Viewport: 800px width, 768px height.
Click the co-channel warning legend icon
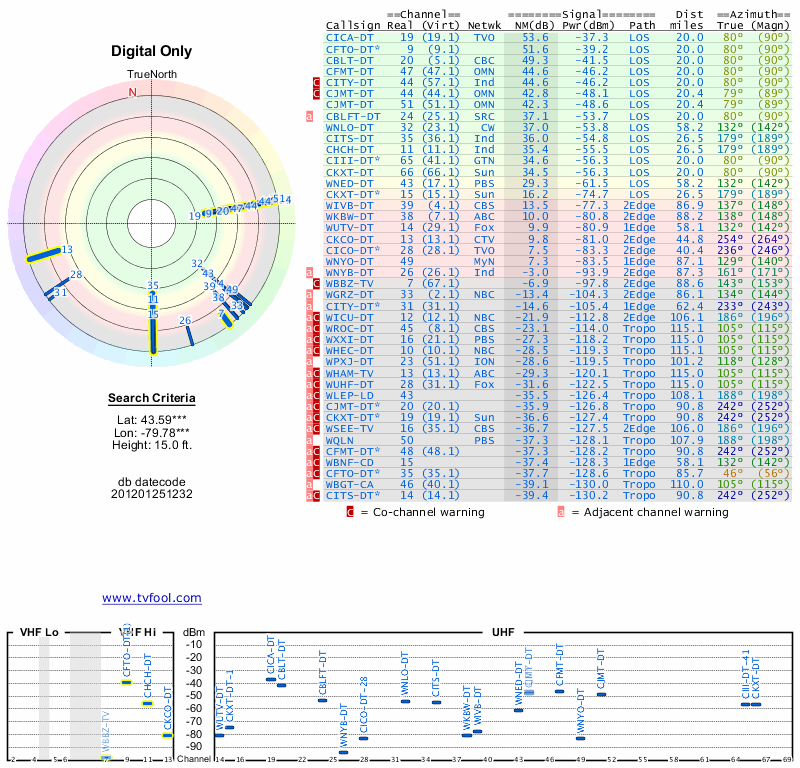[x=350, y=512]
